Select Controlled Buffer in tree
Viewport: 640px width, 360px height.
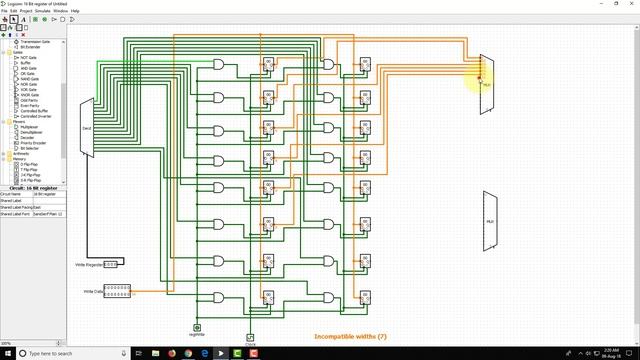tap(34, 111)
